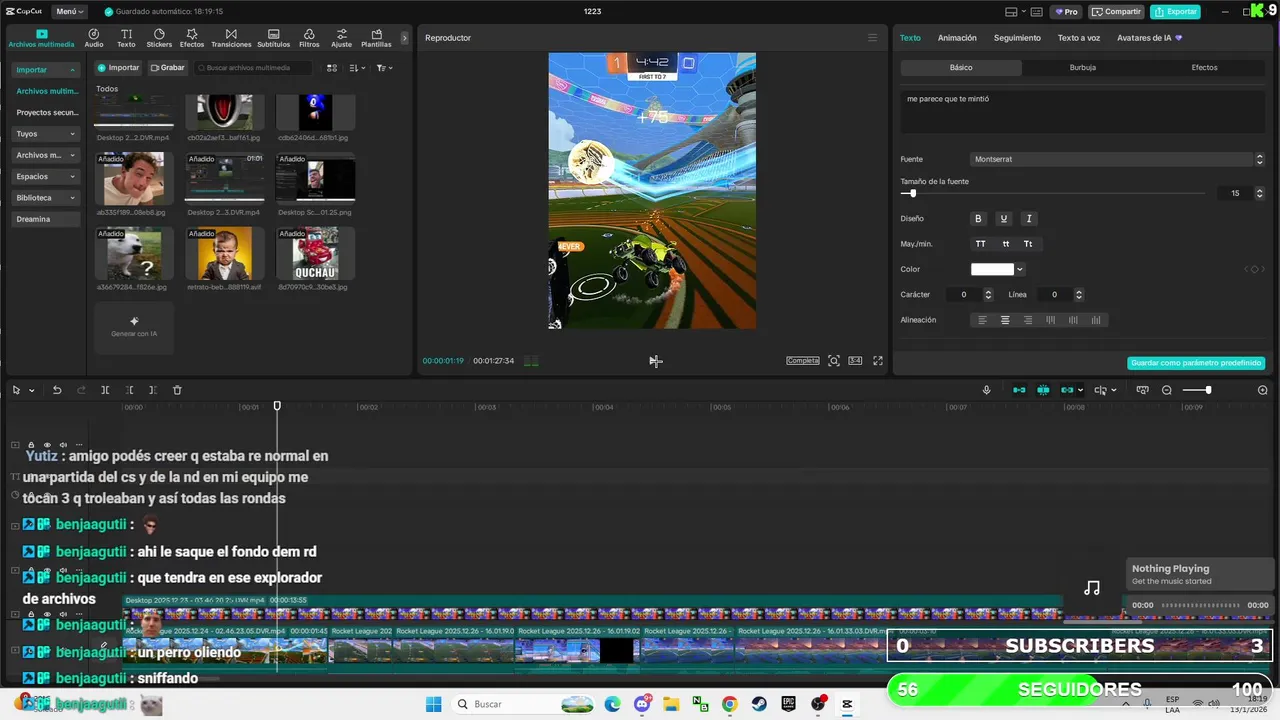The width and height of the screenshot is (1280, 720).
Task: Click the undo arrow in timeline toolbar
Action: (x=57, y=390)
